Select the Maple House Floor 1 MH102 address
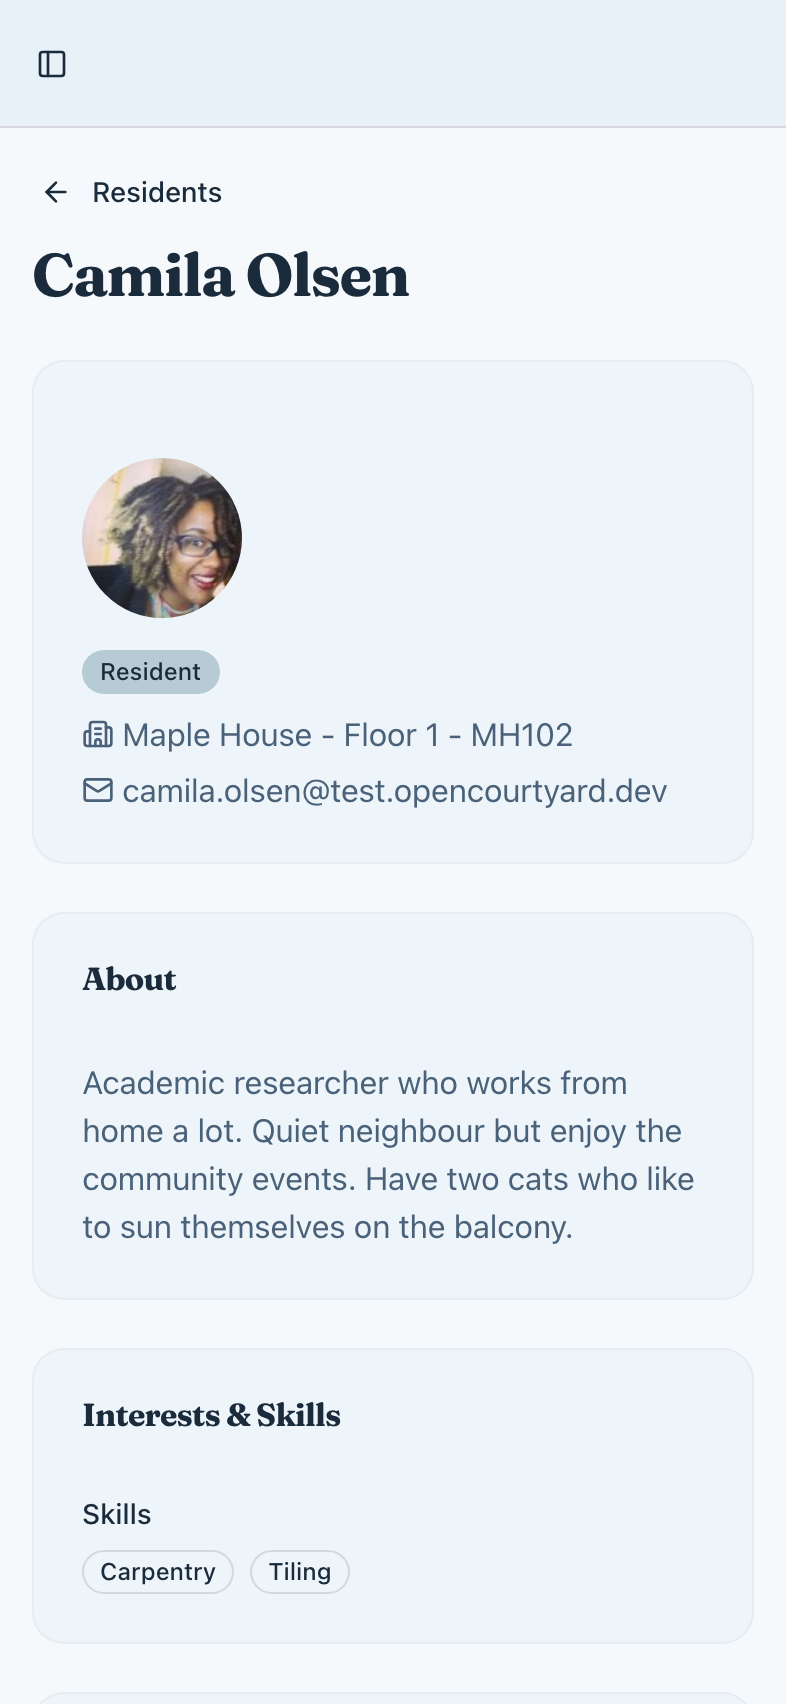The height and width of the screenshot is (1704, 786). pos(347,735)
